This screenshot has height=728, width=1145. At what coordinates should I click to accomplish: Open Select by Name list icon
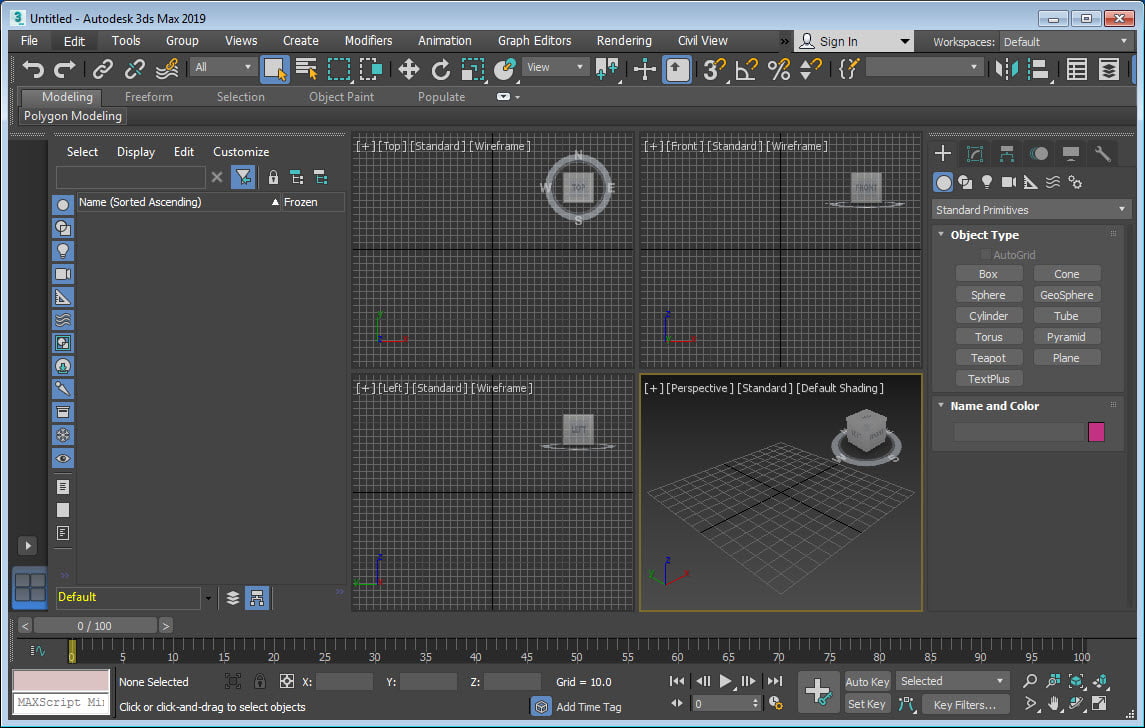pos(306,69)
